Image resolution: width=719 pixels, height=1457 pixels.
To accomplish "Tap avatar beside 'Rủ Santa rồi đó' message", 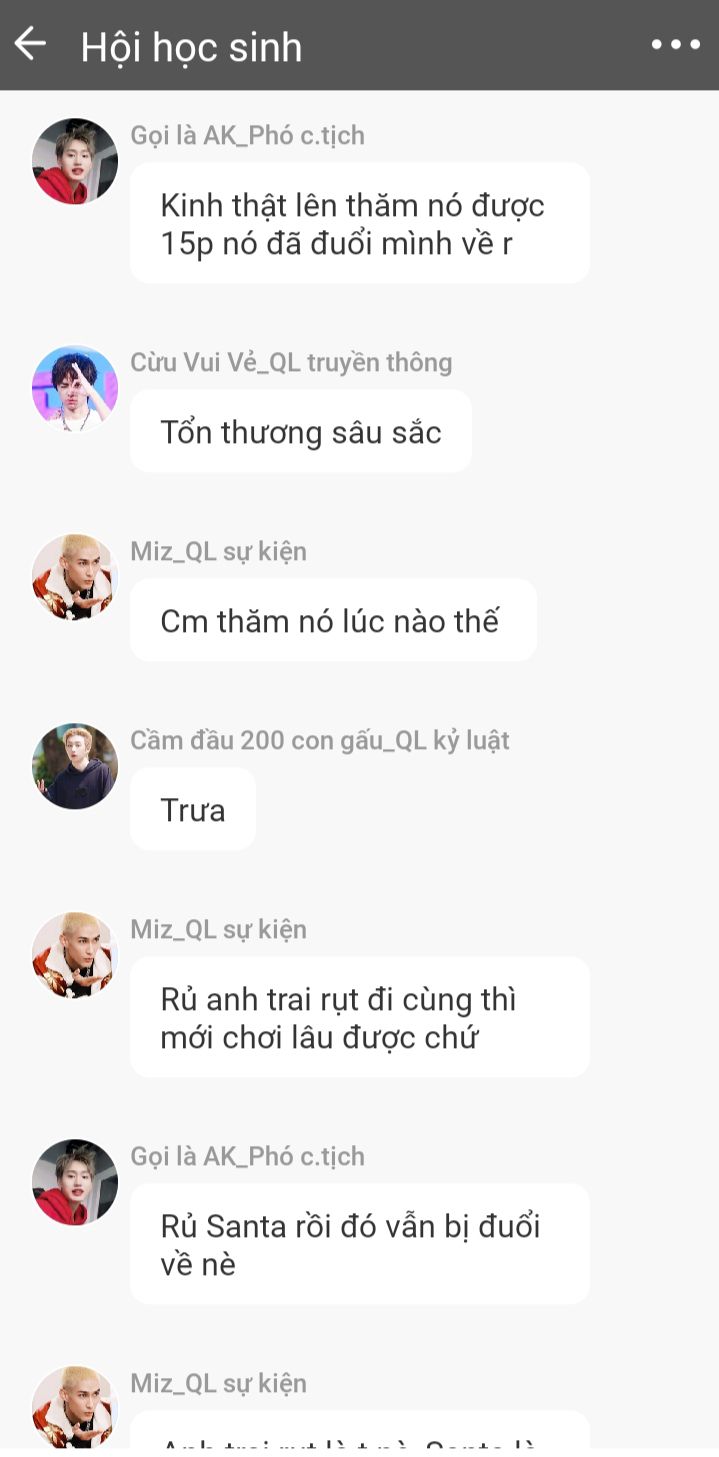I will coord(75,1182).
